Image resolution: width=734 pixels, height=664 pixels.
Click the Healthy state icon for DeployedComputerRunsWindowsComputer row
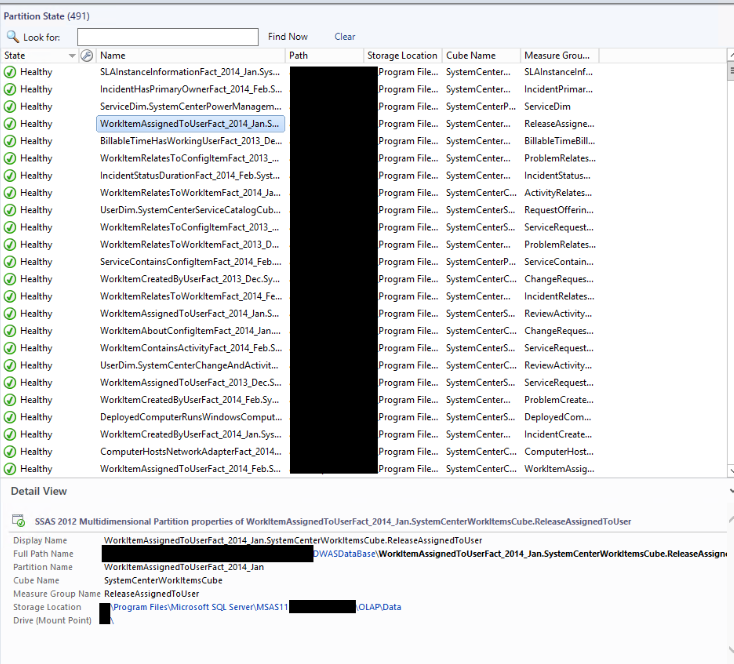pyautogui.click(x=11, y=417)
